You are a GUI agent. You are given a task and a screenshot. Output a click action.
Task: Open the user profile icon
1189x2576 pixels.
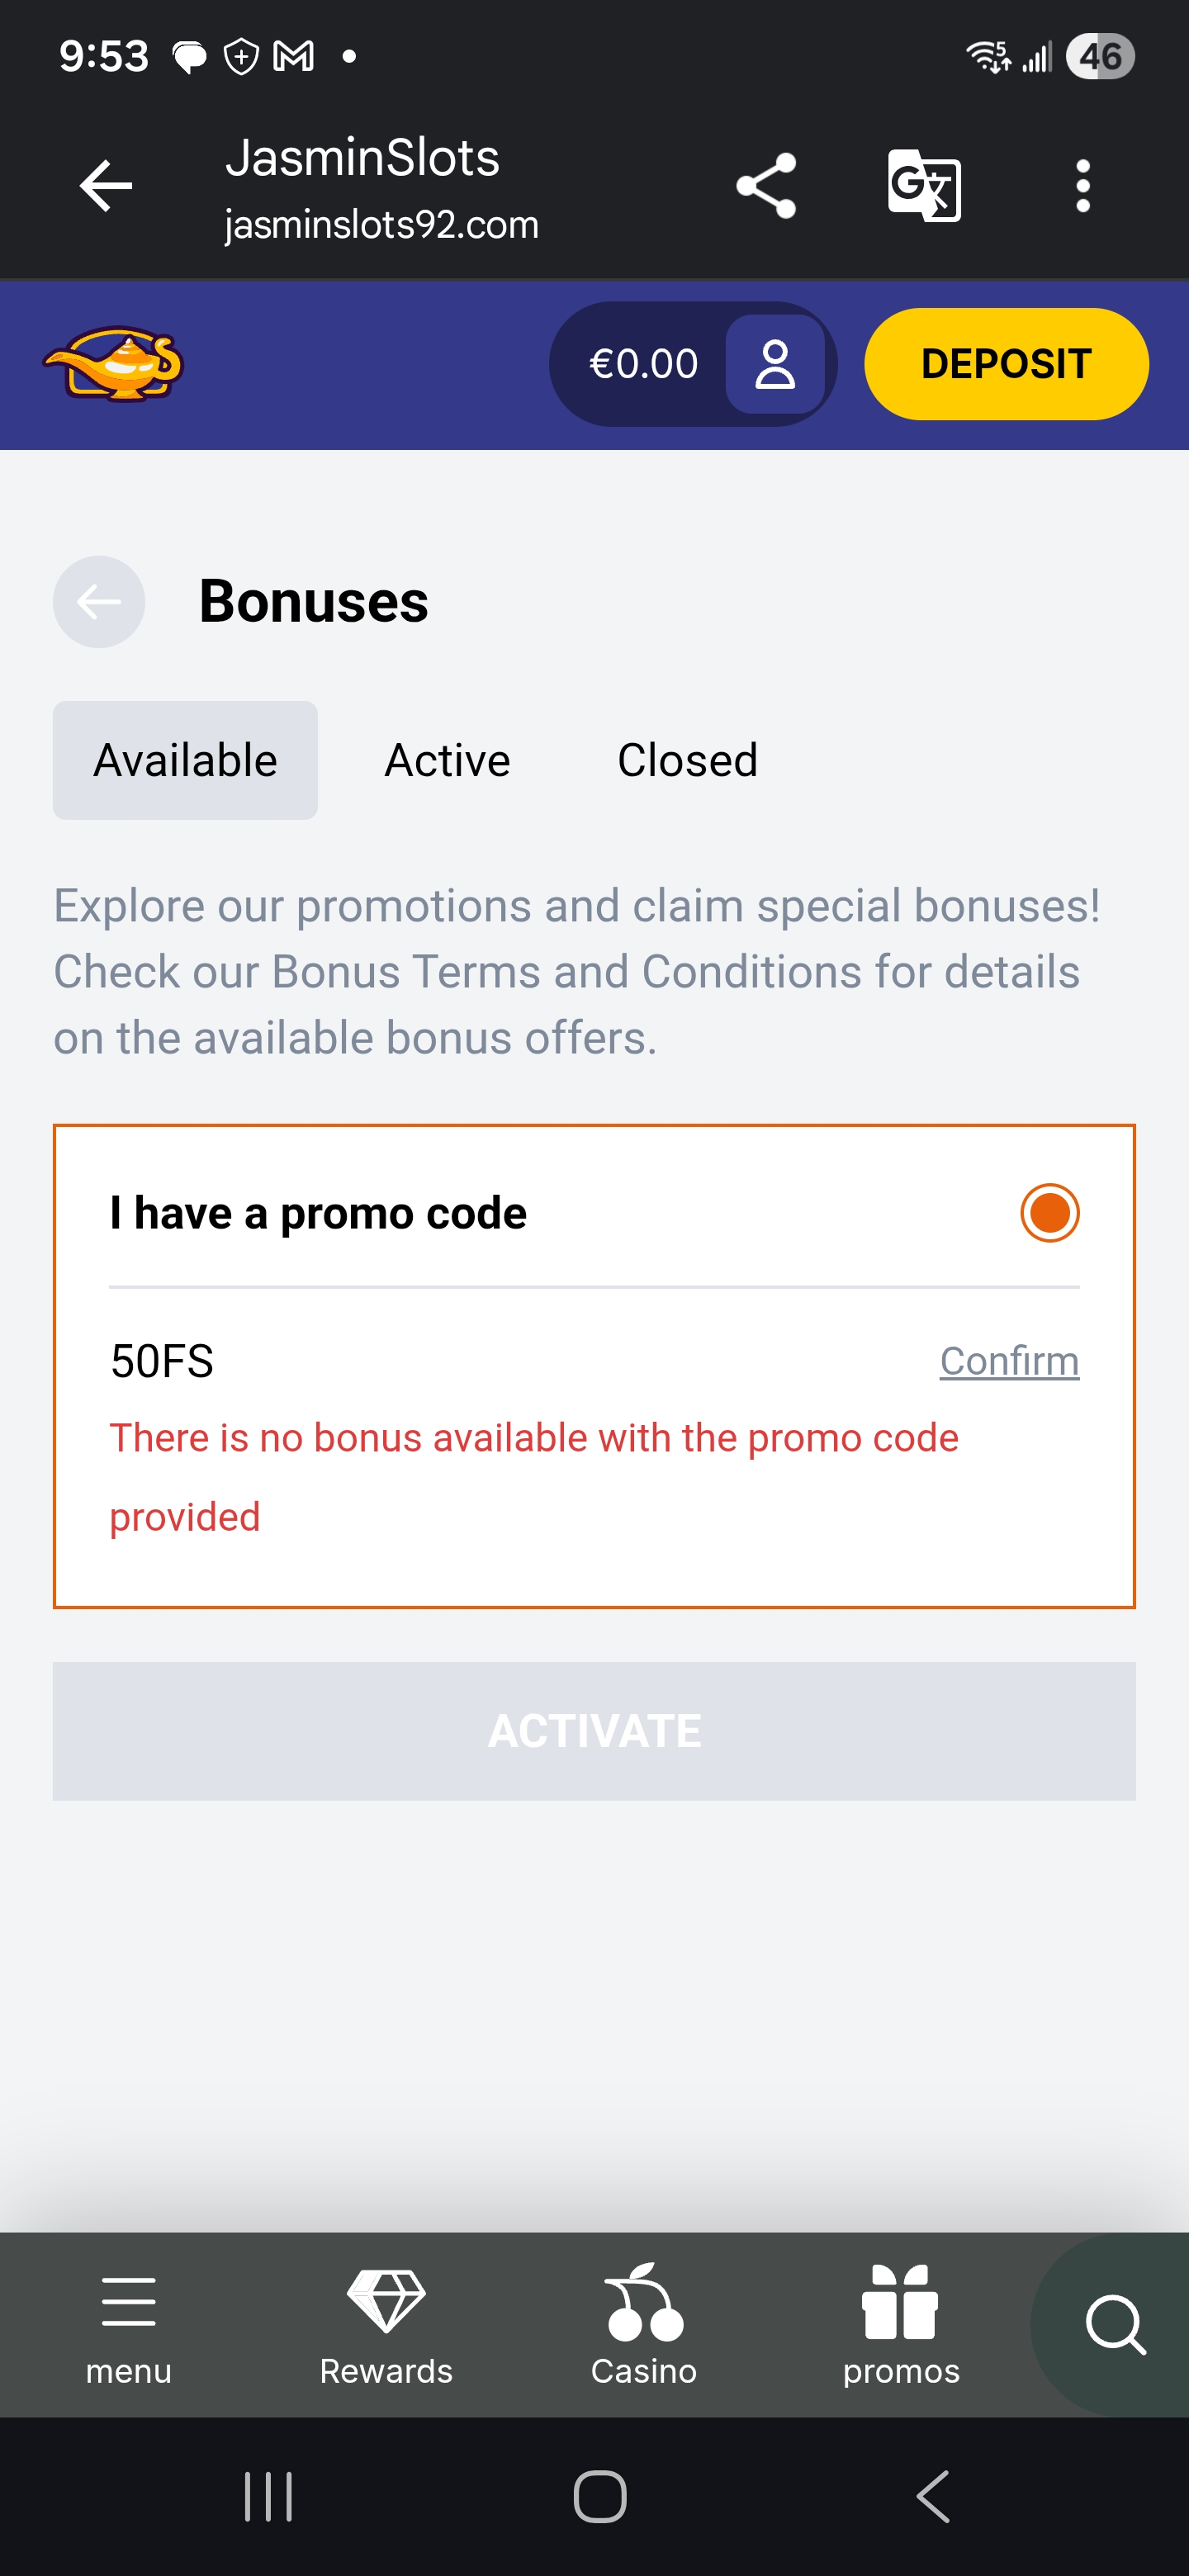click(775, 364)
